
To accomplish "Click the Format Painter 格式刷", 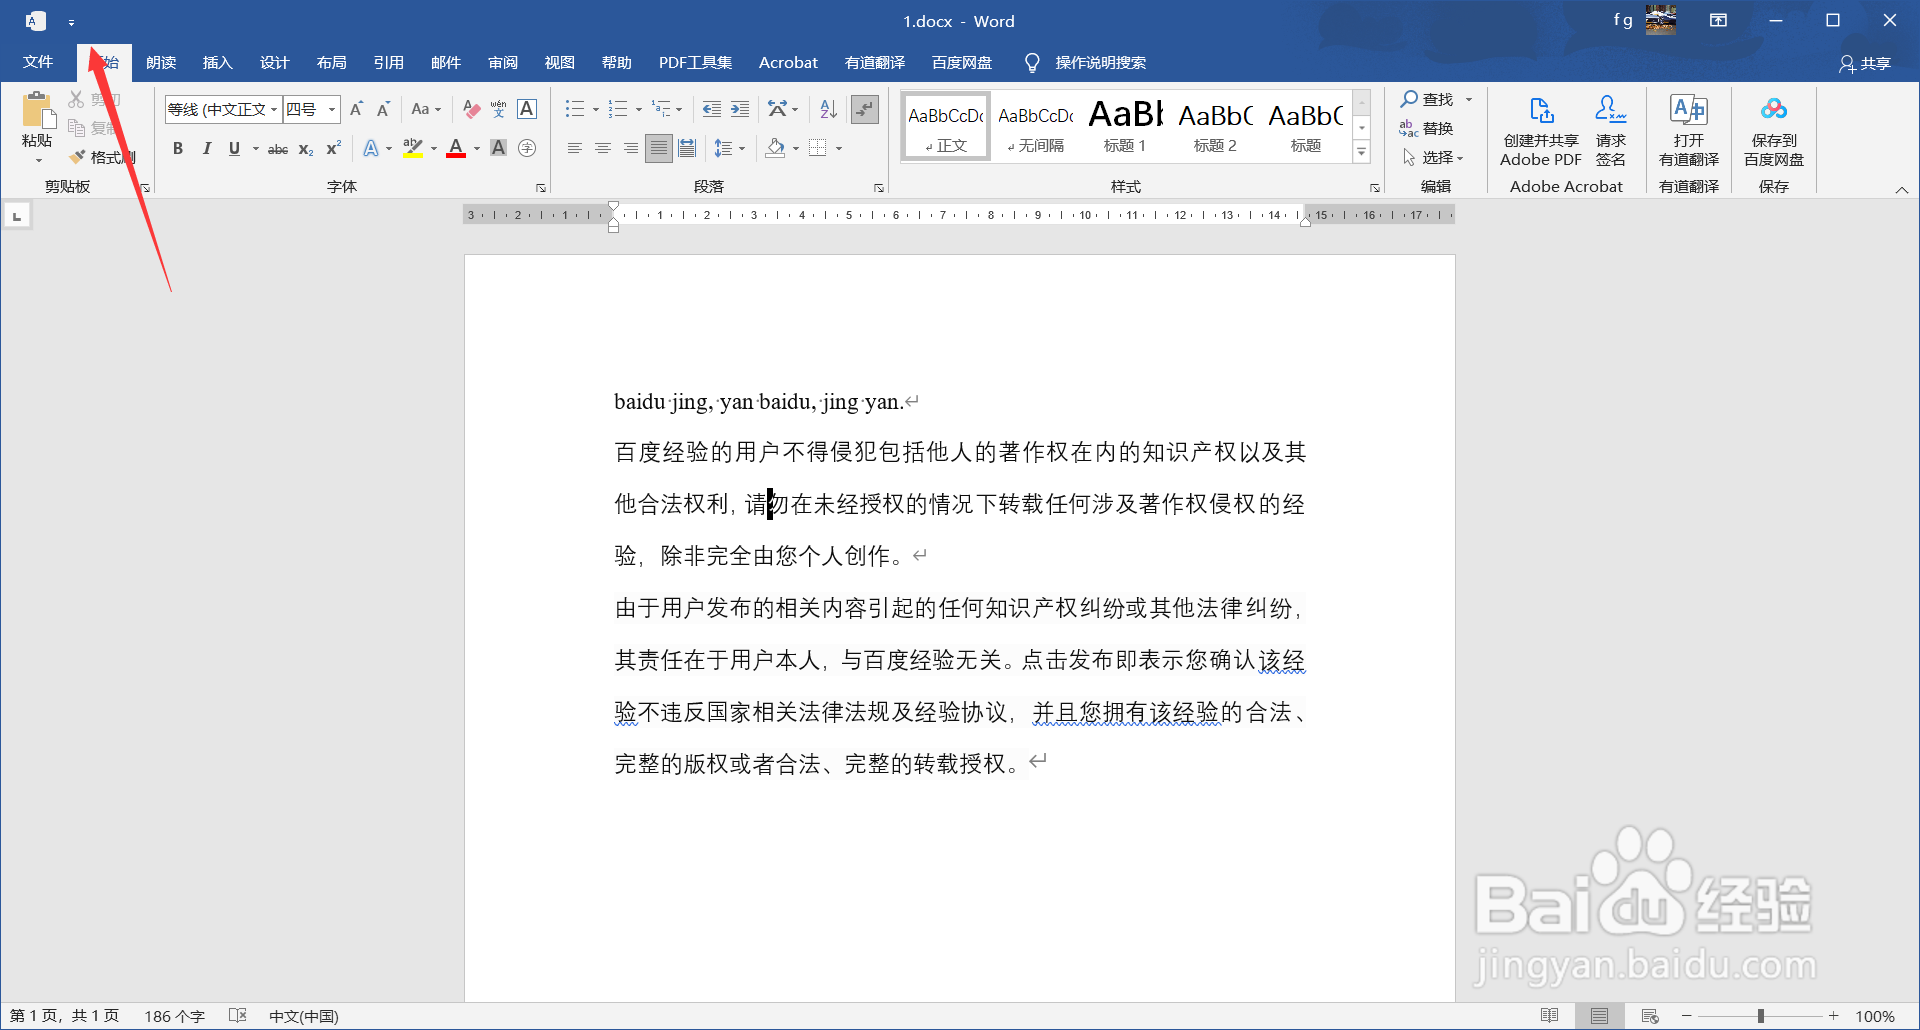I will [102, 157].
